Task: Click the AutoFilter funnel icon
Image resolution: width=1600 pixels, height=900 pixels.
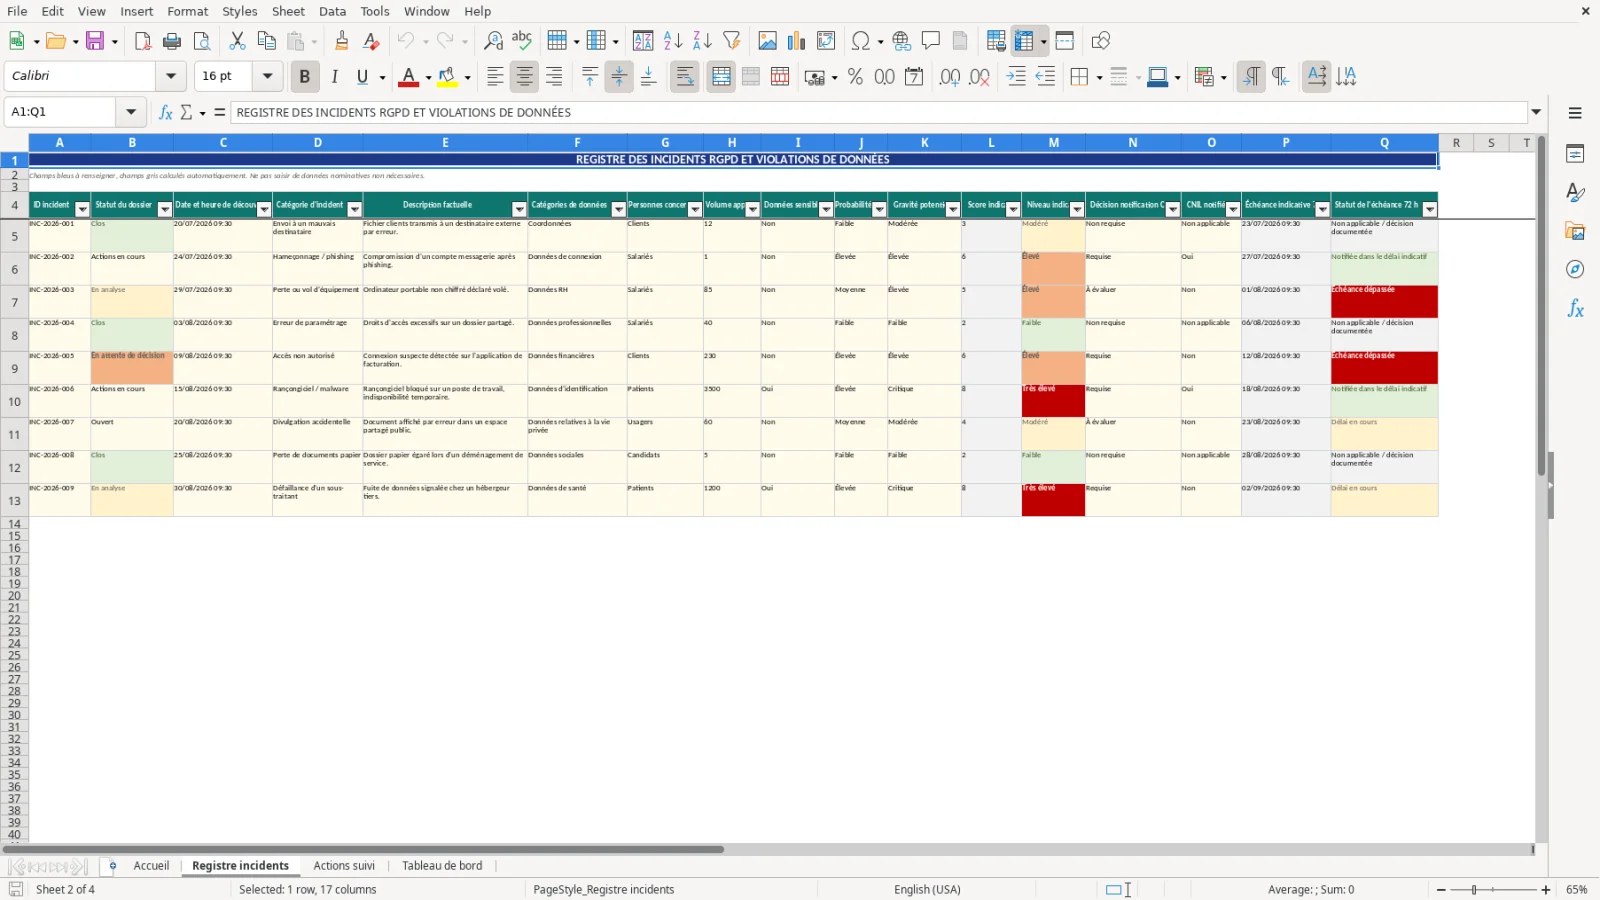Action: tap(732, 41)
